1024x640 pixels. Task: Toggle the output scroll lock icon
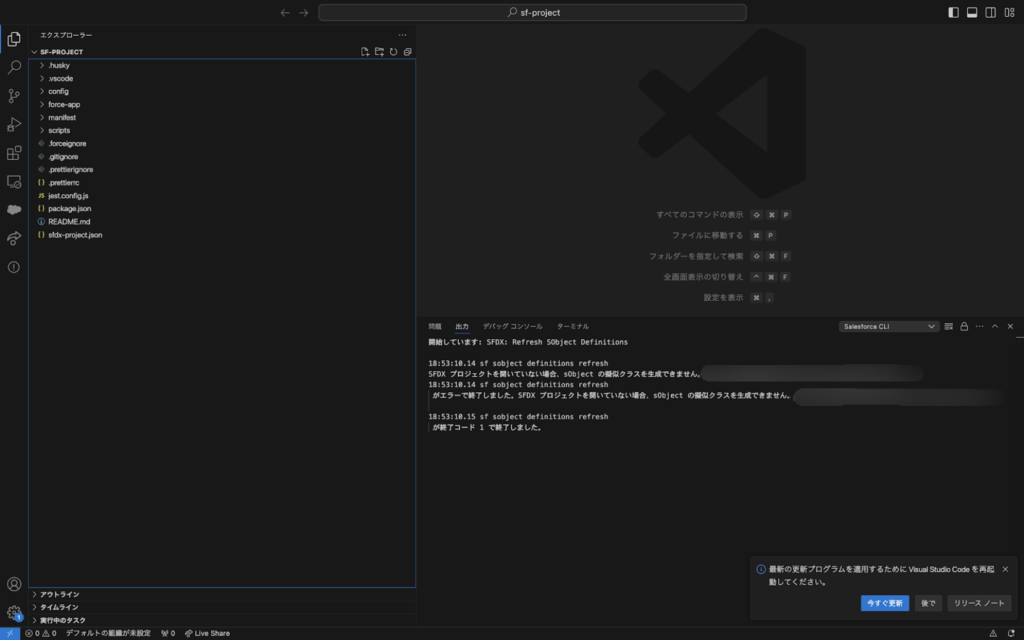click(964, 326)
